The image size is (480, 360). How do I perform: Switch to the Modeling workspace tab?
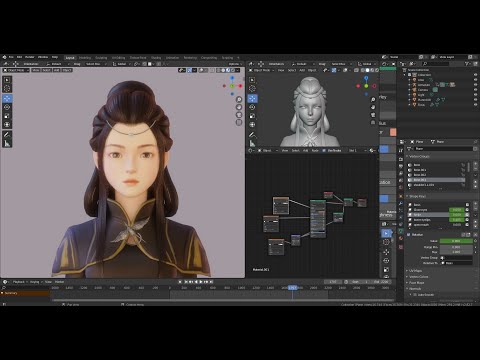click(85, 58)
